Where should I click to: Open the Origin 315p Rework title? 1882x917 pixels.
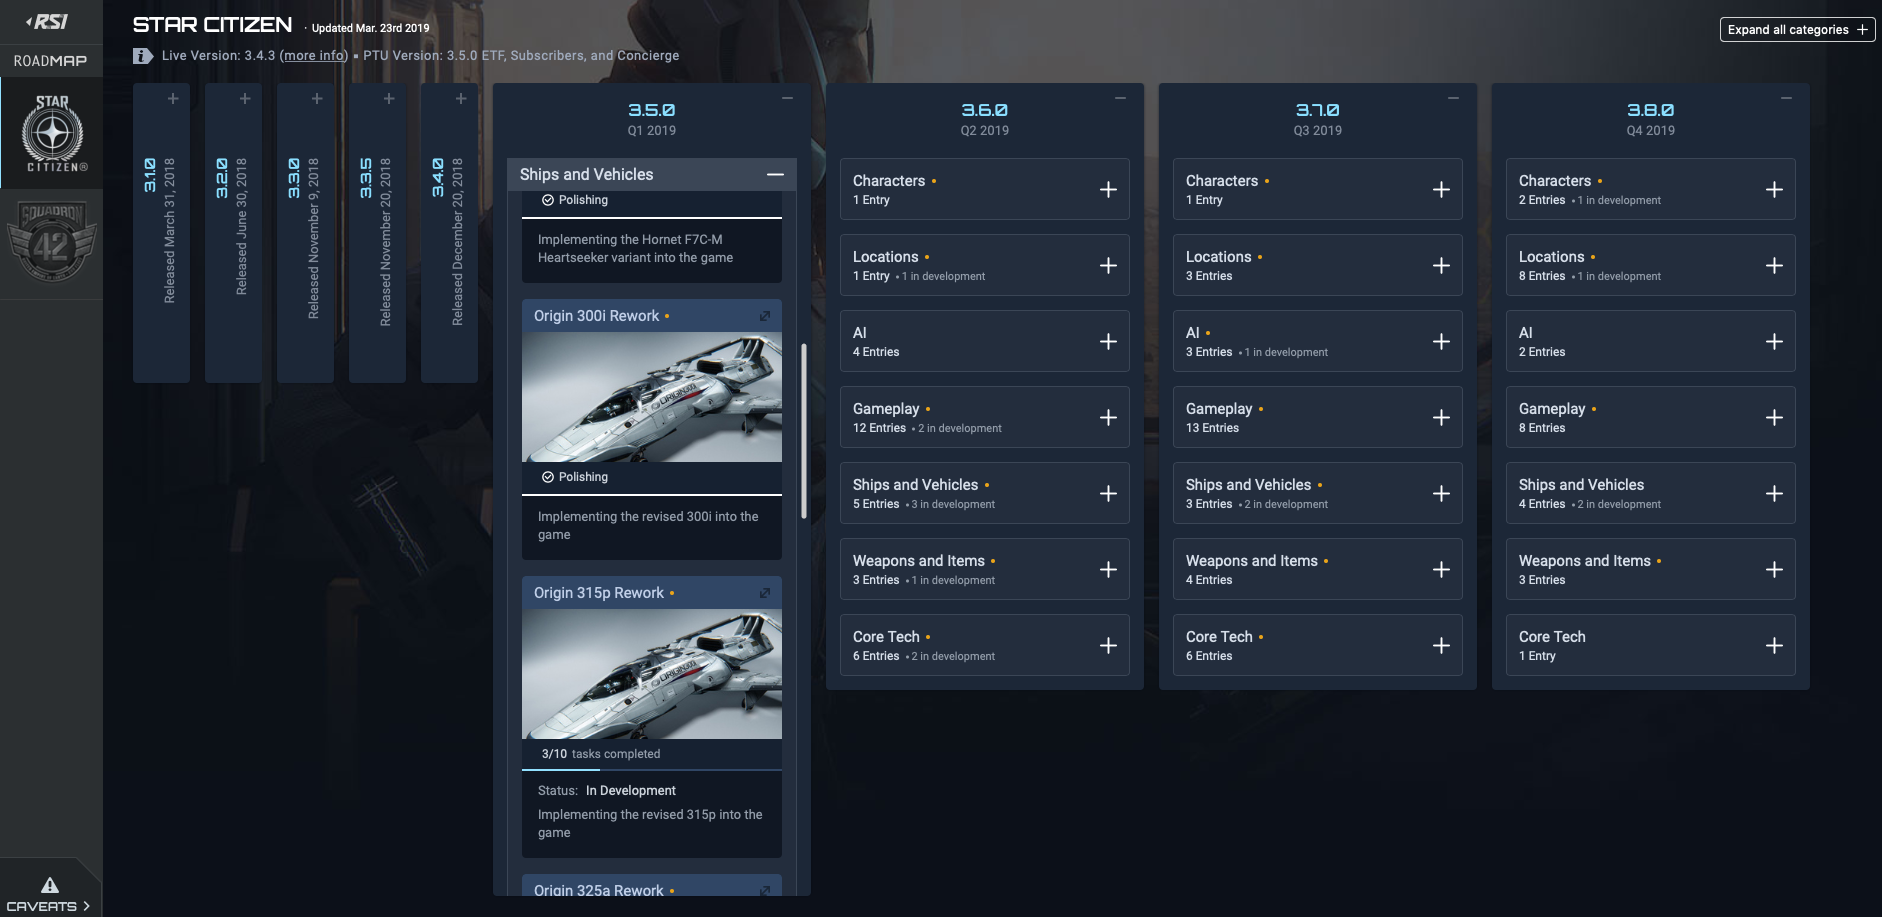coord(598,593)
